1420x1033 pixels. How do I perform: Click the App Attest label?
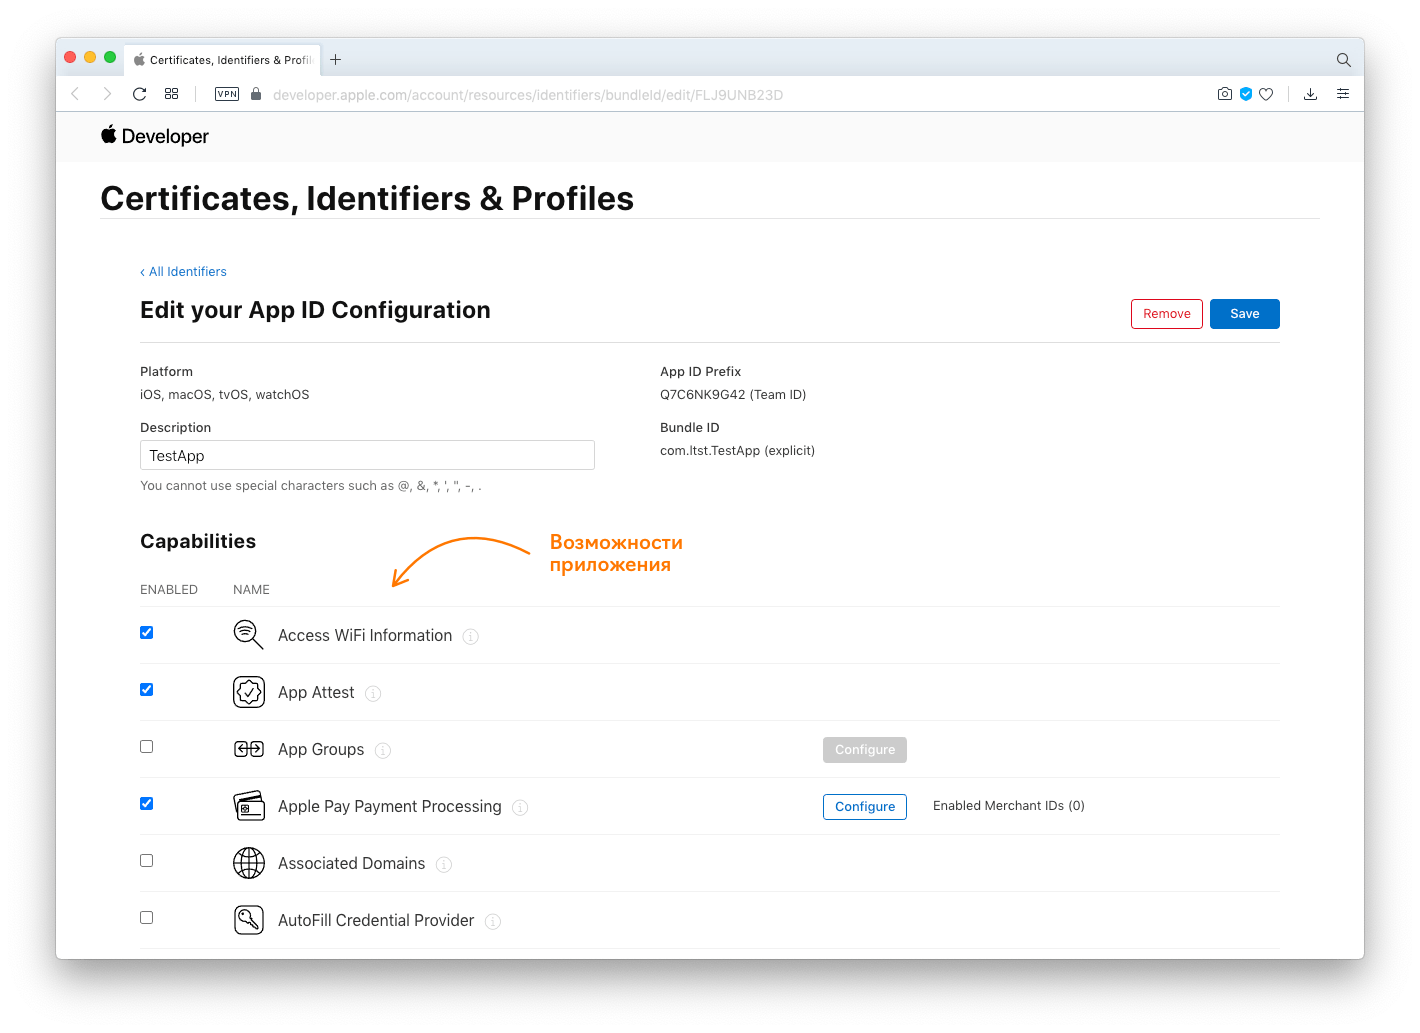click(316, 693)
